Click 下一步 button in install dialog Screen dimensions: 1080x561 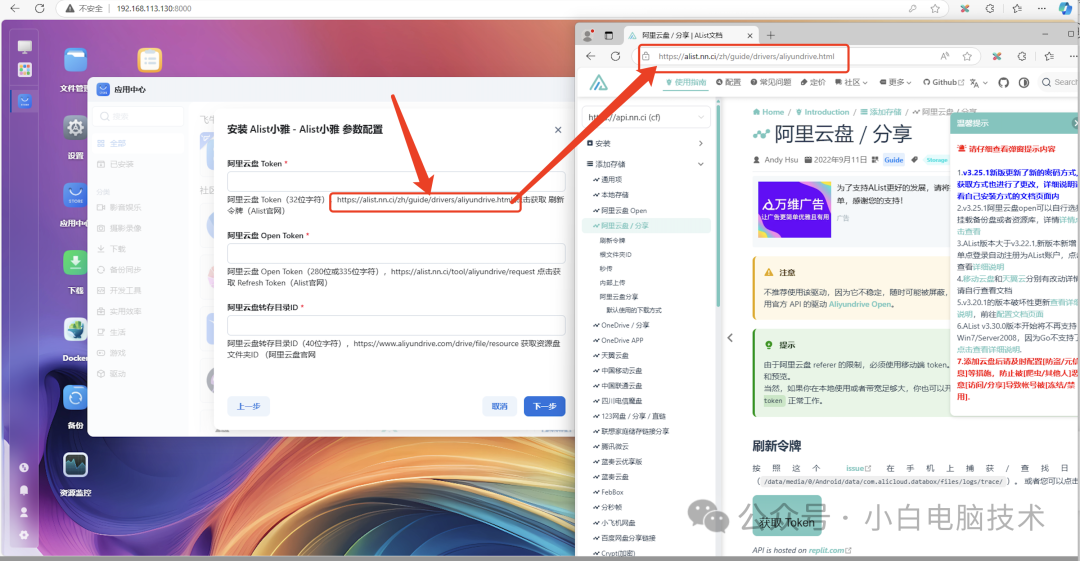click(x=544, y=407)
